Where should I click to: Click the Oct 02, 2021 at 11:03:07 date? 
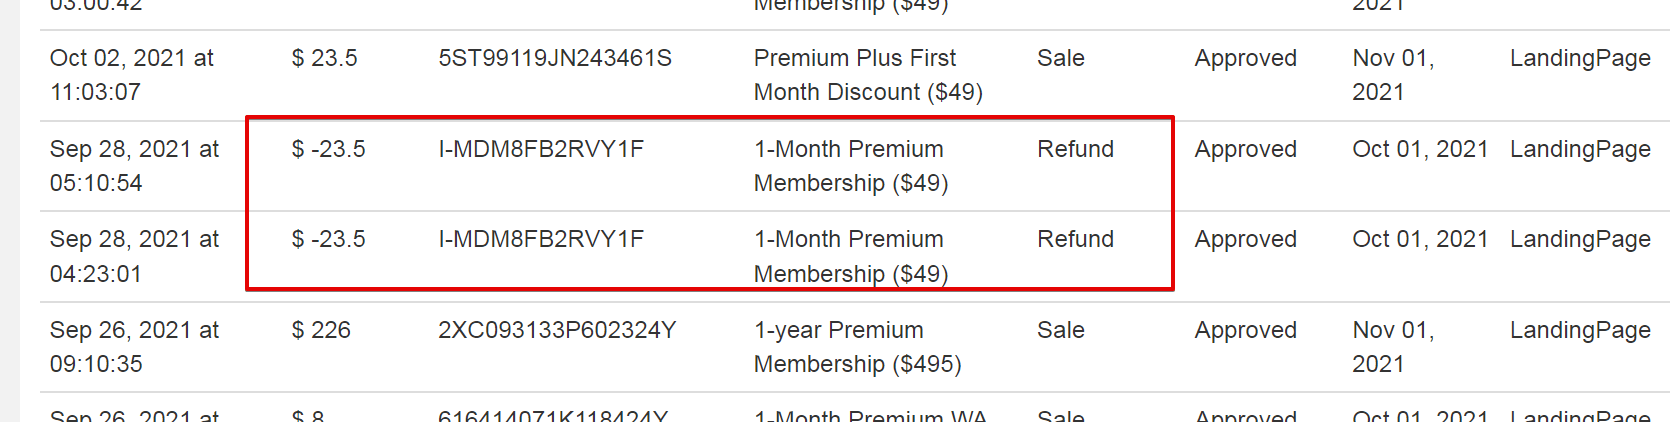coord(132,75)
